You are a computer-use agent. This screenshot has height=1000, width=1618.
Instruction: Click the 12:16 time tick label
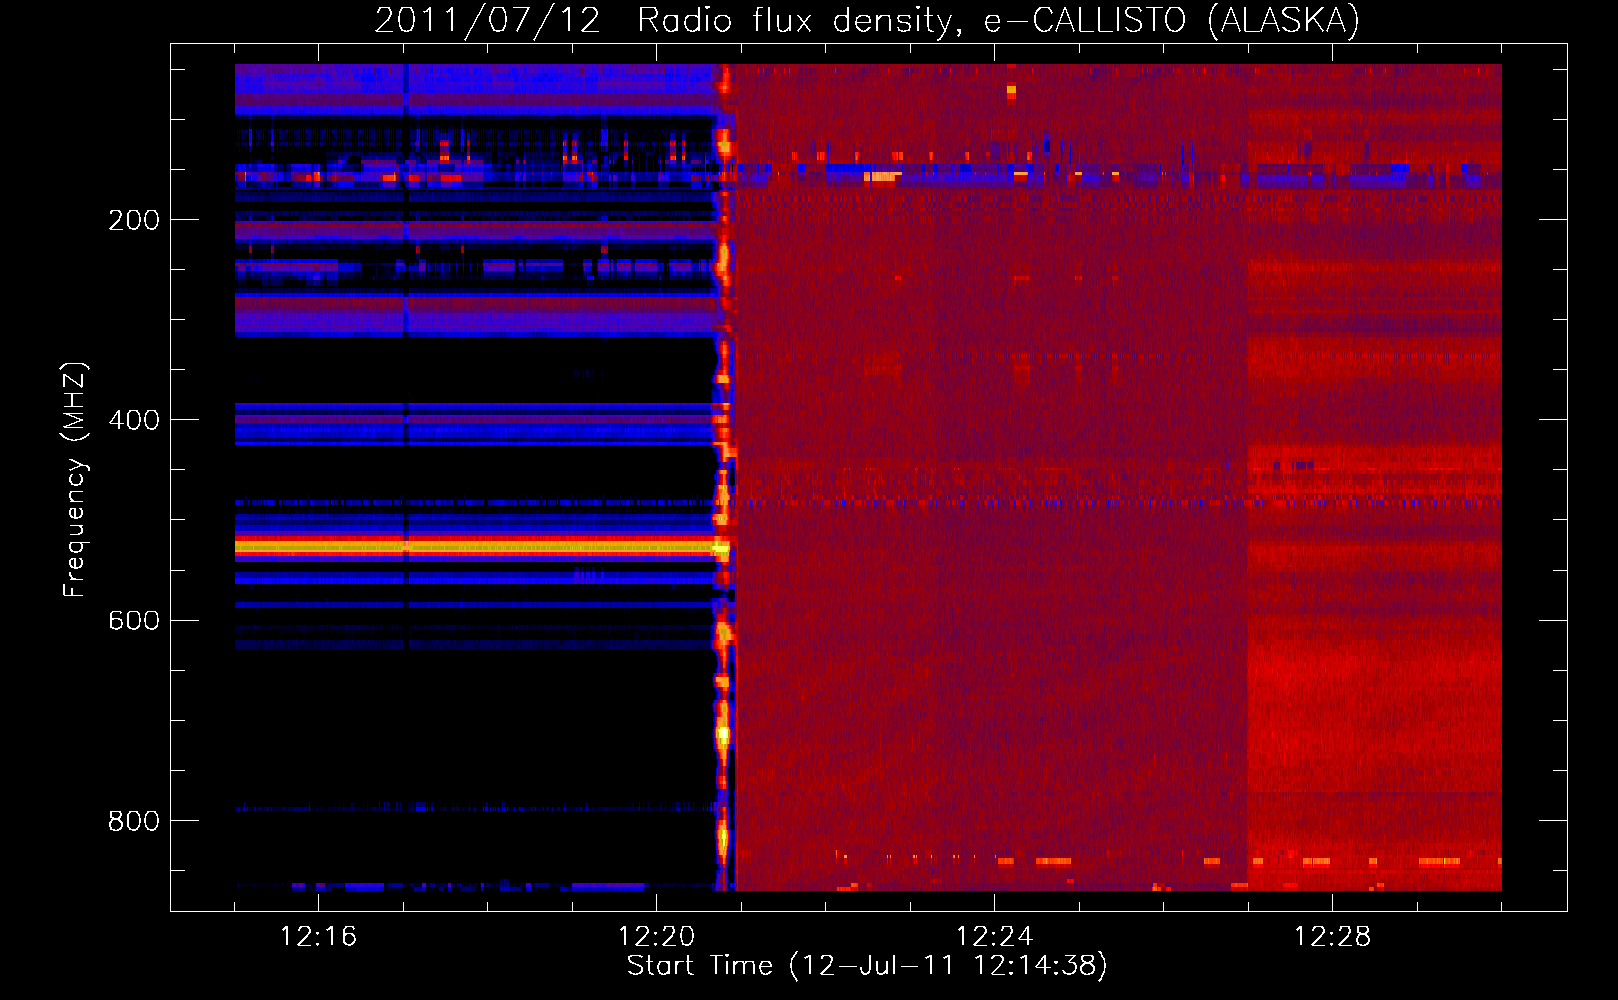pyautogui.click(x=318, y=937)
